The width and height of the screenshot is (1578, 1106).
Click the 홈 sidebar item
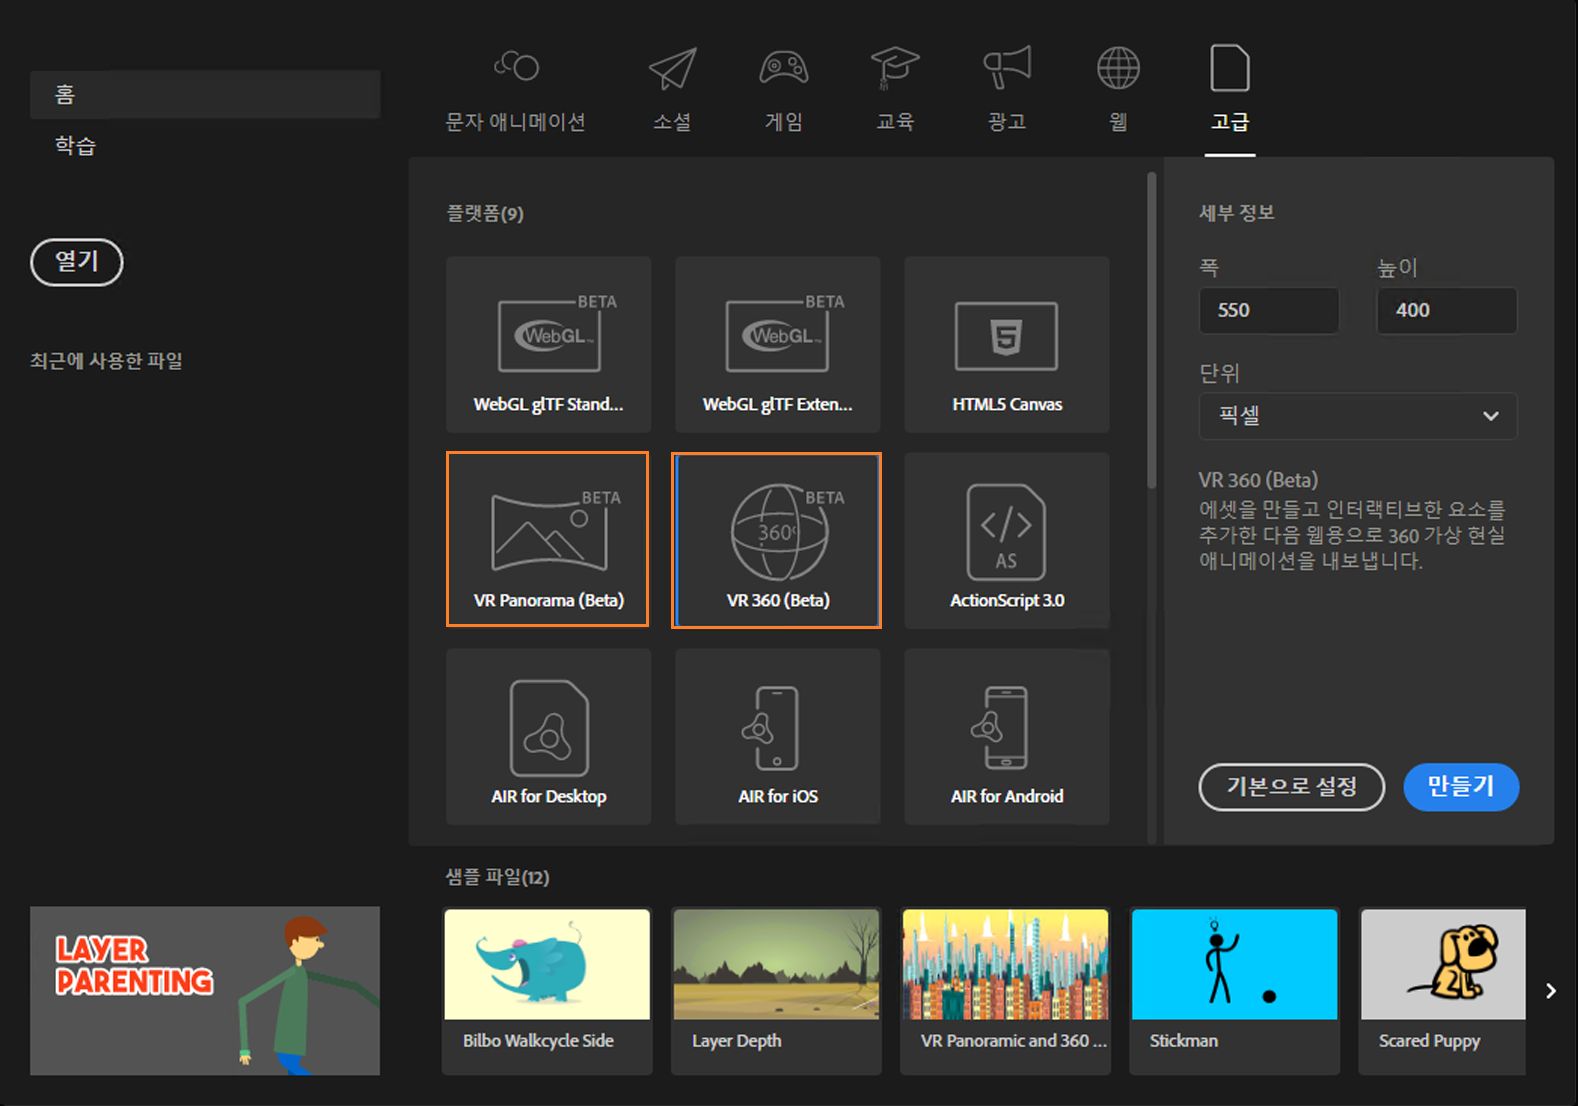pyautogui.click(x=205, y=94)
